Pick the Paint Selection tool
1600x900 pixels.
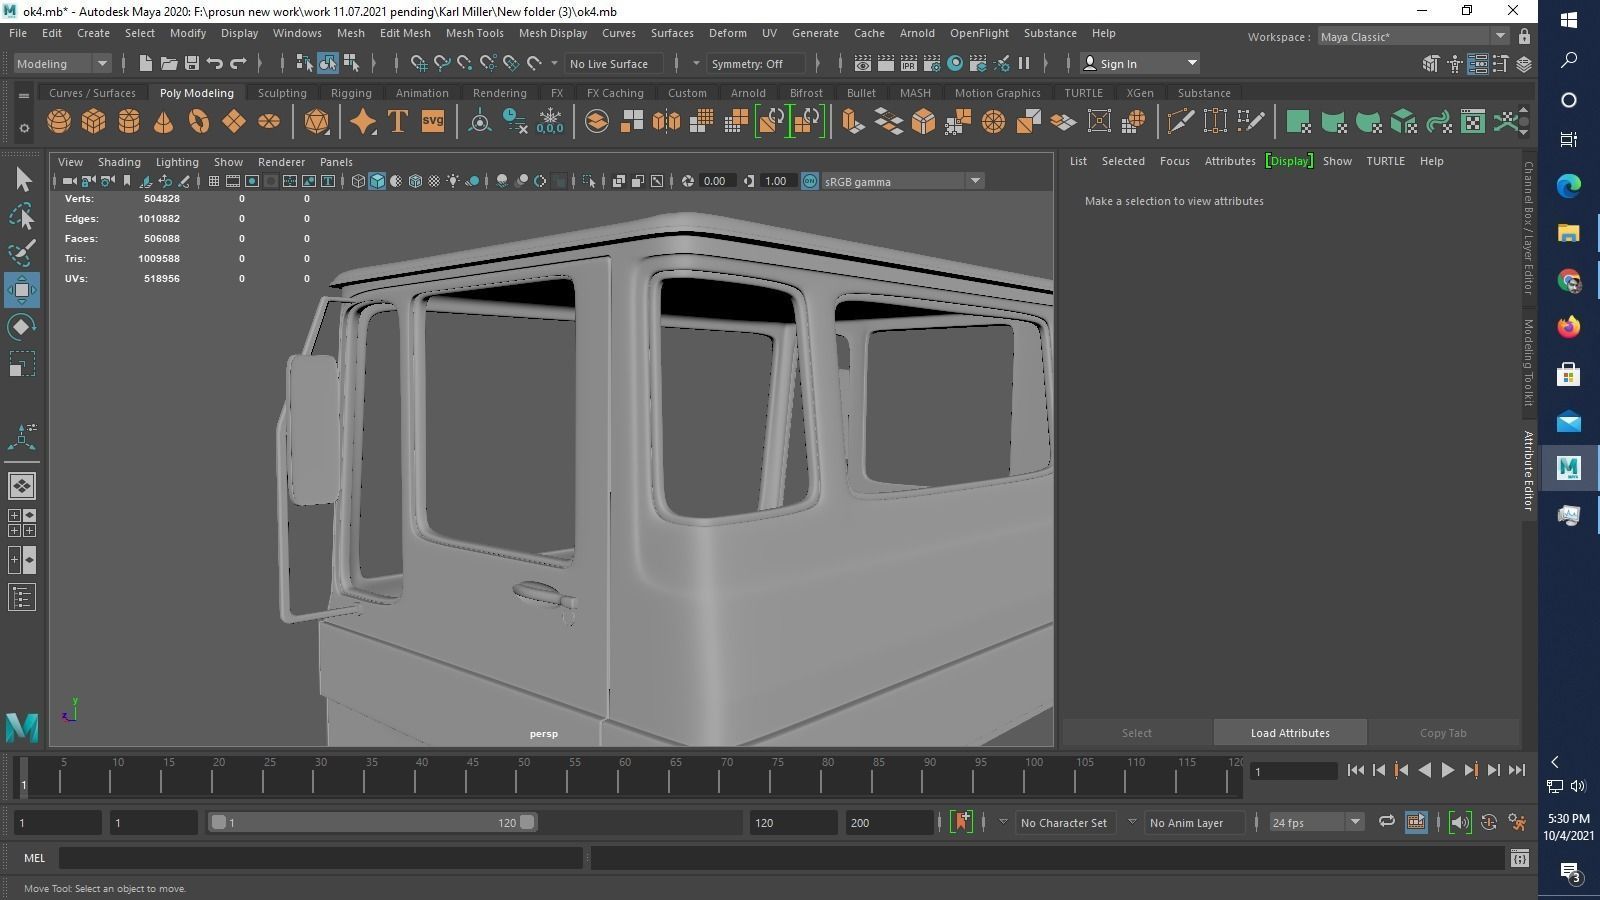point(22,253)
